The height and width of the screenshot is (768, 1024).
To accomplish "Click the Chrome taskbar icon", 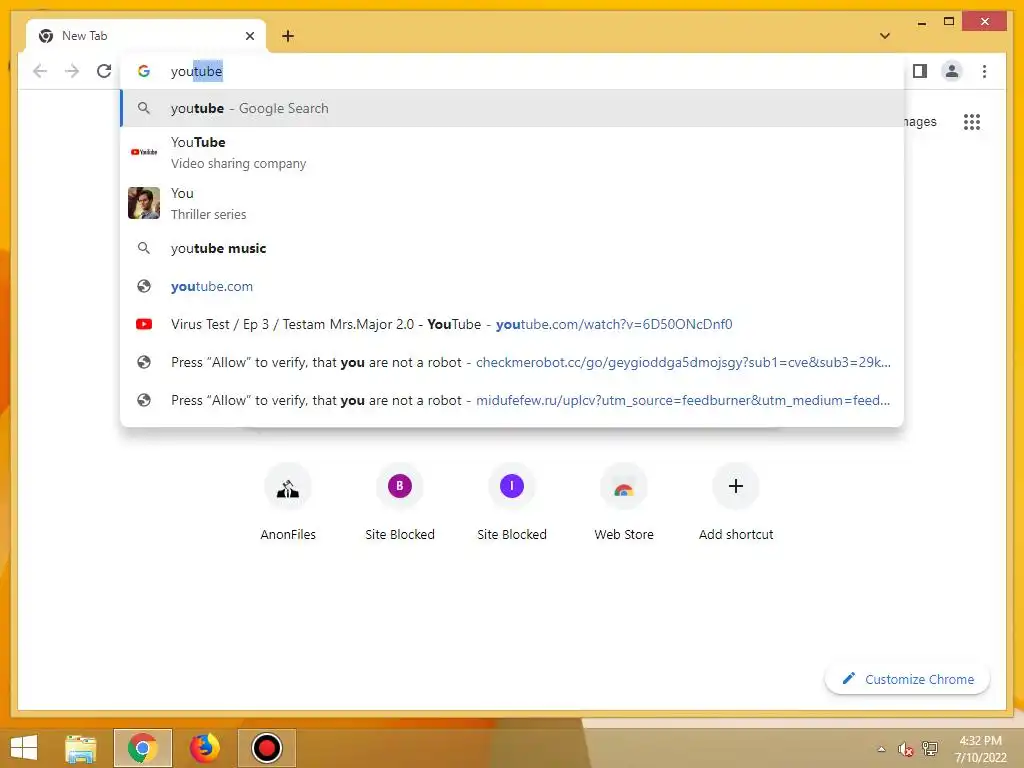I will pyautogui.click(x=142, y=748).
